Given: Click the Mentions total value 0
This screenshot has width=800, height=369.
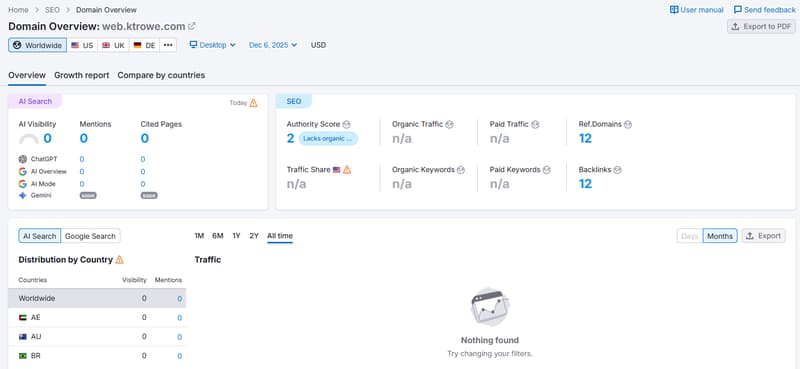Looking at the screenshot, I should [x=84, y=138].
